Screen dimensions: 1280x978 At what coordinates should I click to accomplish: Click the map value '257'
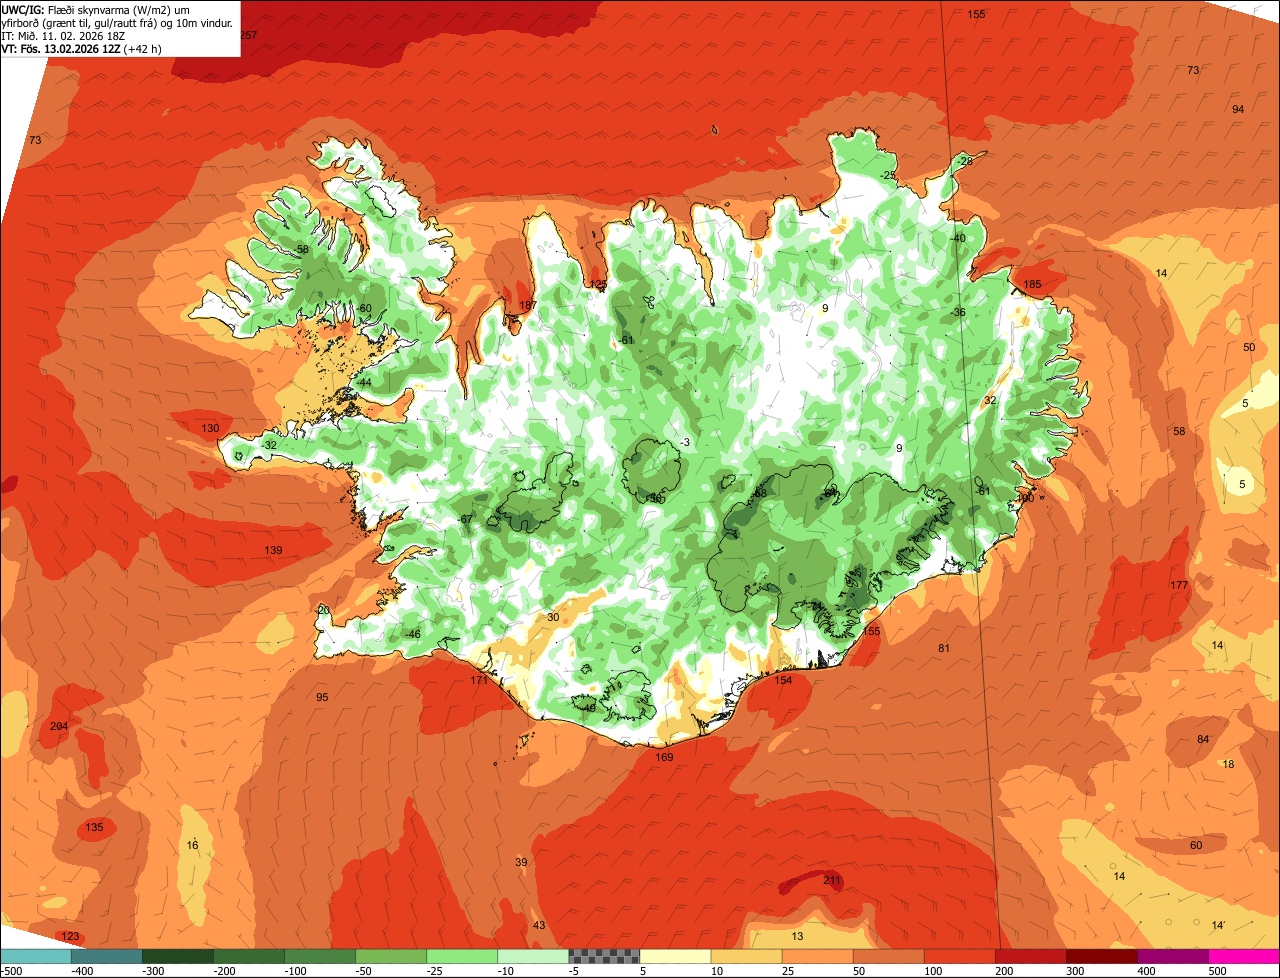pos(249,35)
